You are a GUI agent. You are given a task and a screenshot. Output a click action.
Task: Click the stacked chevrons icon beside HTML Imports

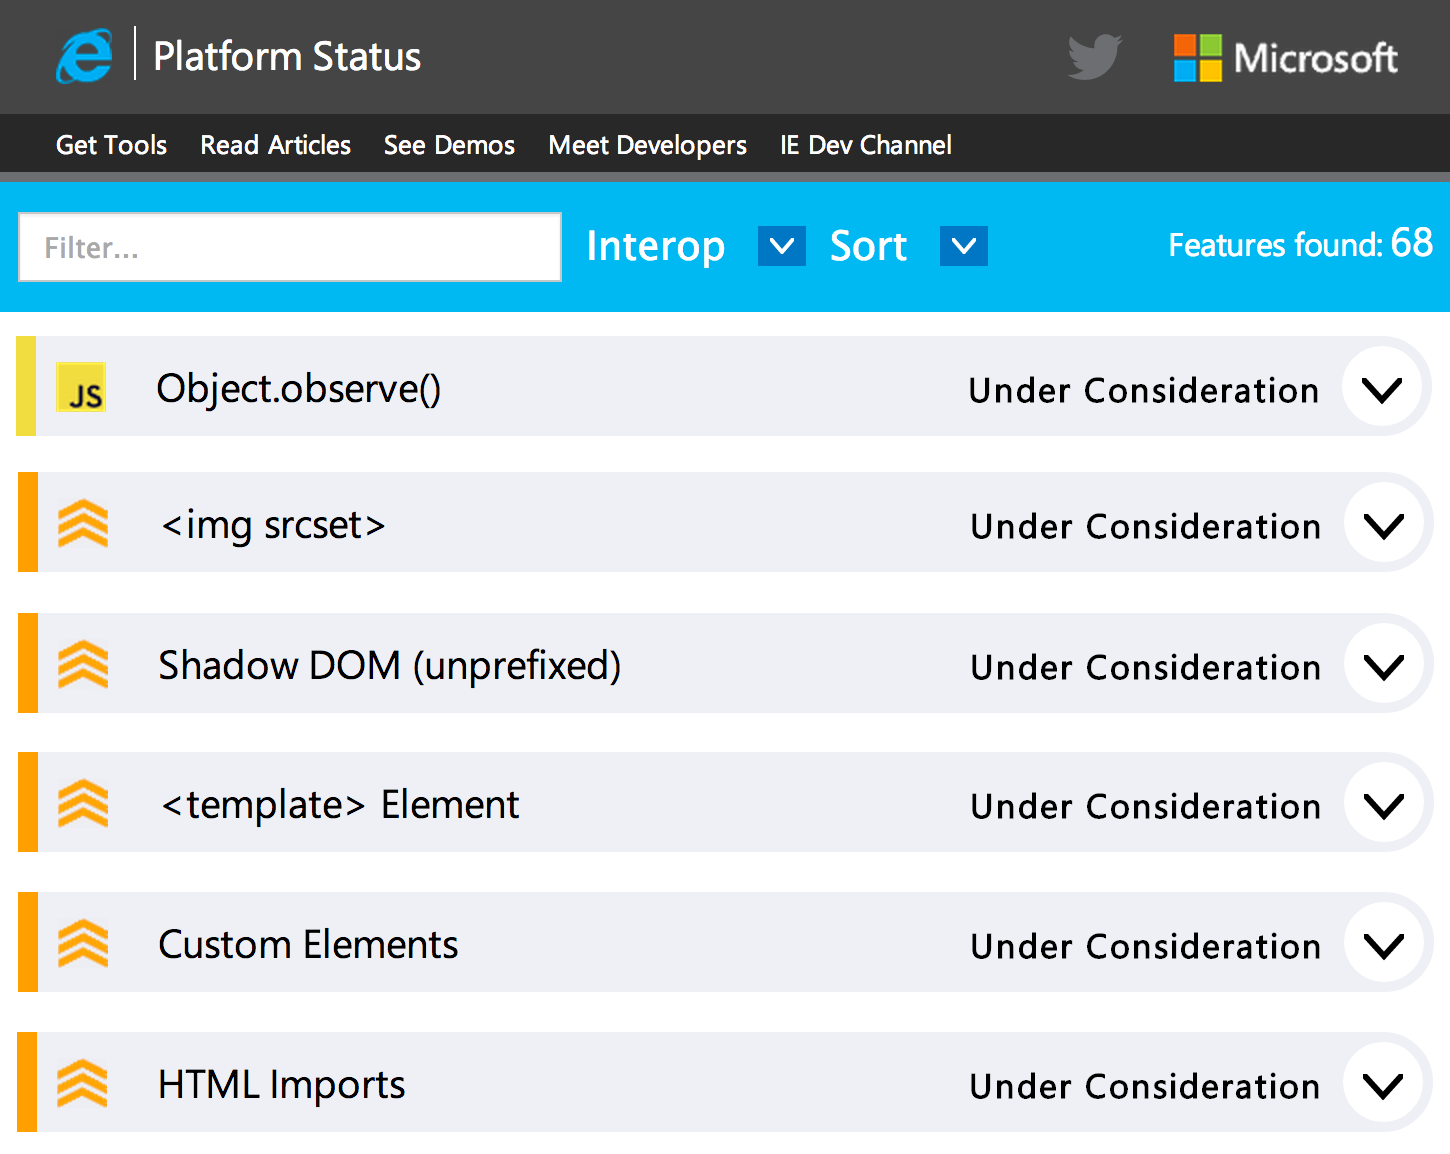(83, 1083)
